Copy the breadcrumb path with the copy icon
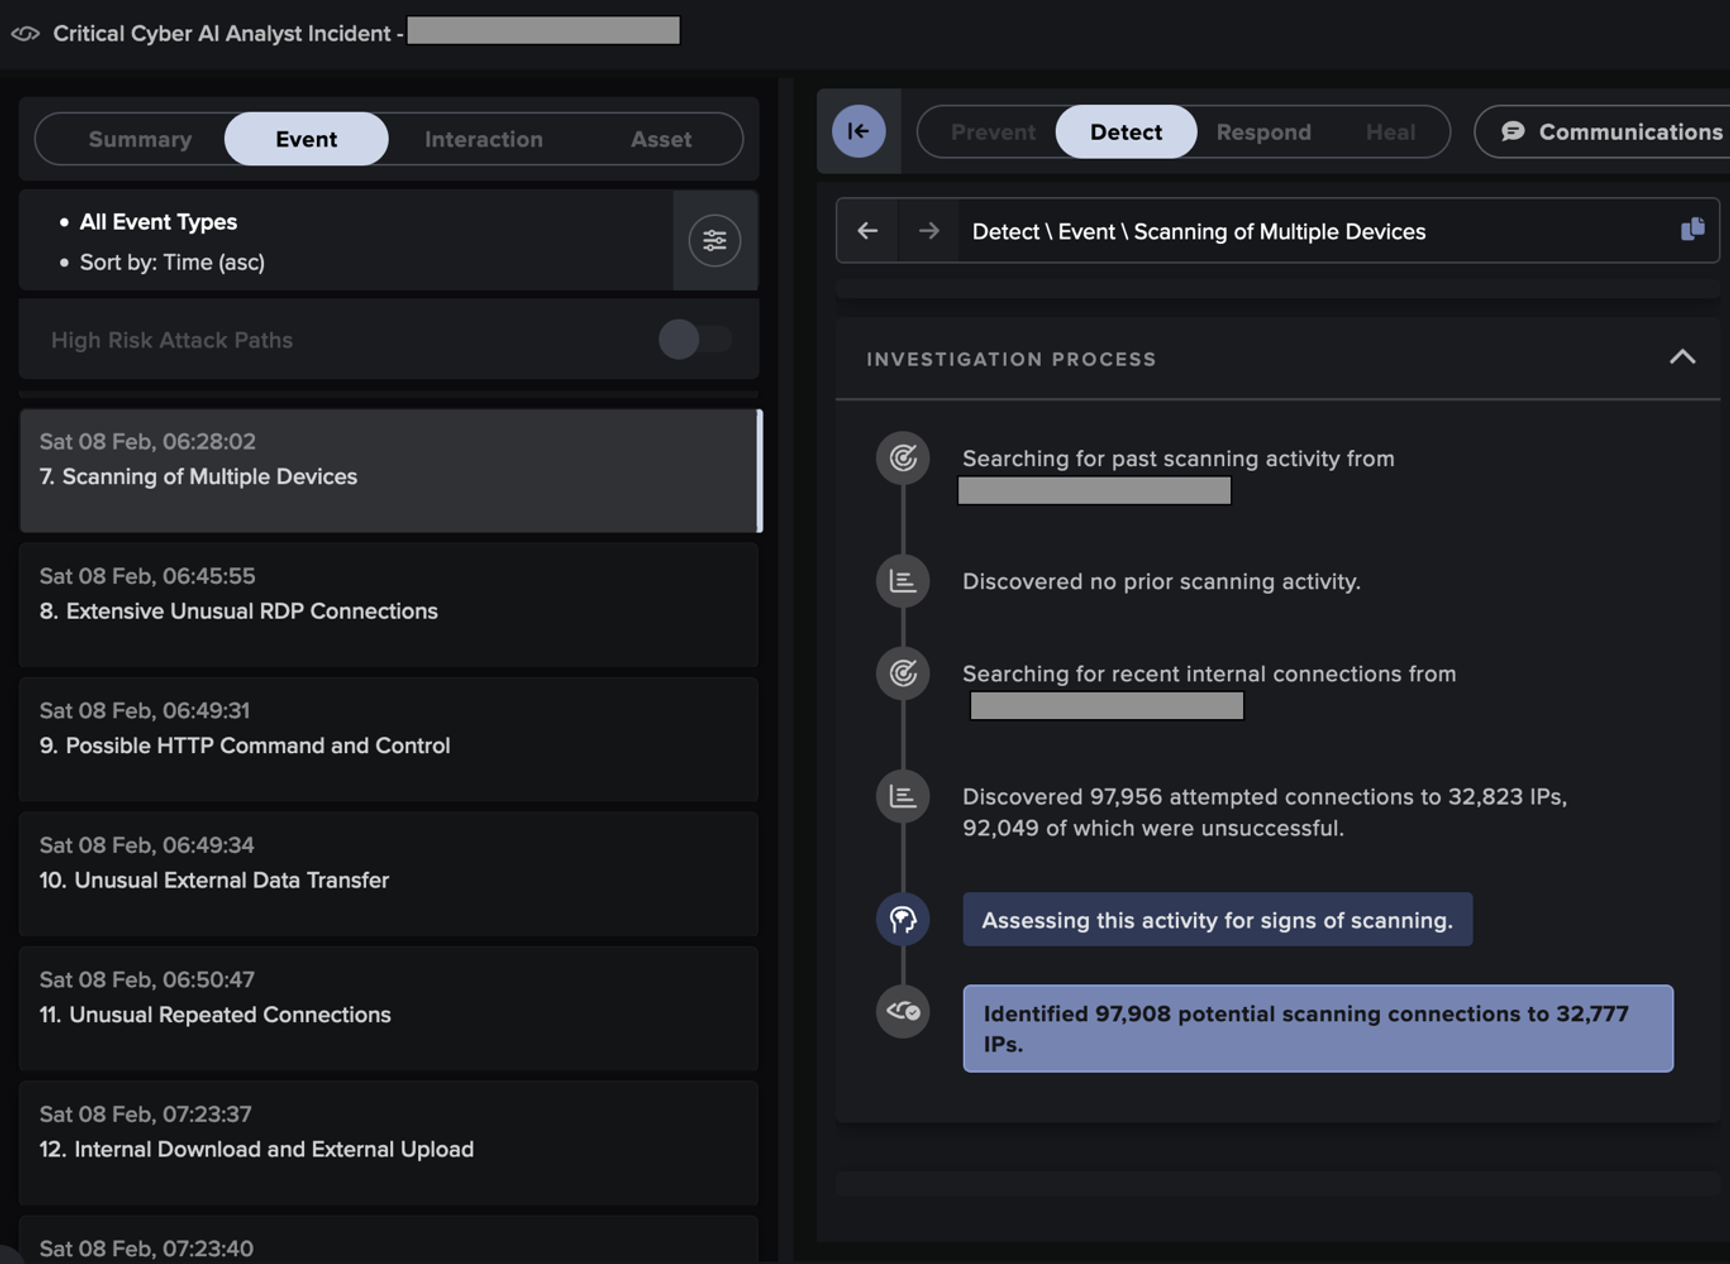The width and height of the screenshot is (1730, 1264). 1692,230
